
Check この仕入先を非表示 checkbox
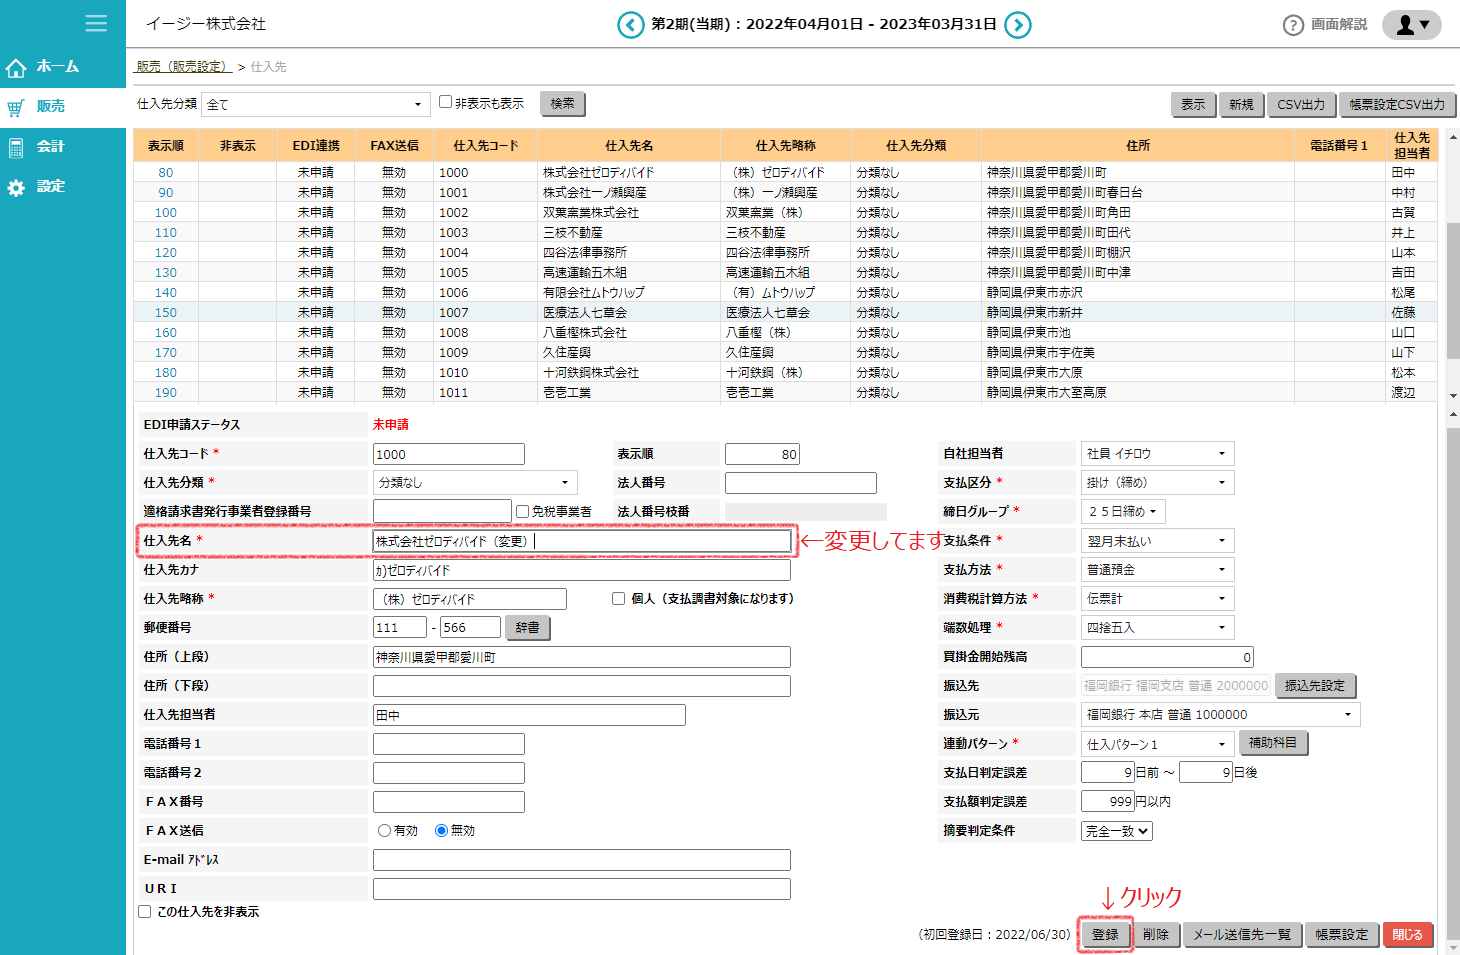[x=145, y=911]
